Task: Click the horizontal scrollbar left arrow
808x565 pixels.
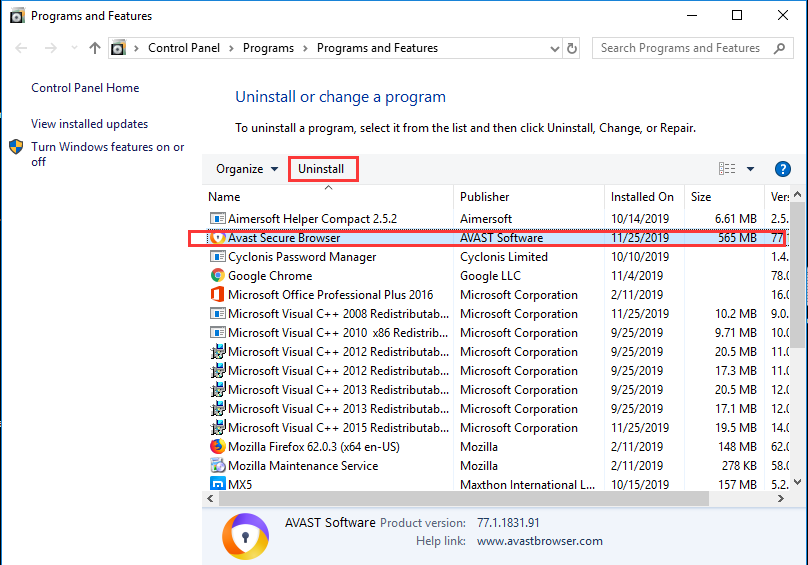Action: (210, 498)
